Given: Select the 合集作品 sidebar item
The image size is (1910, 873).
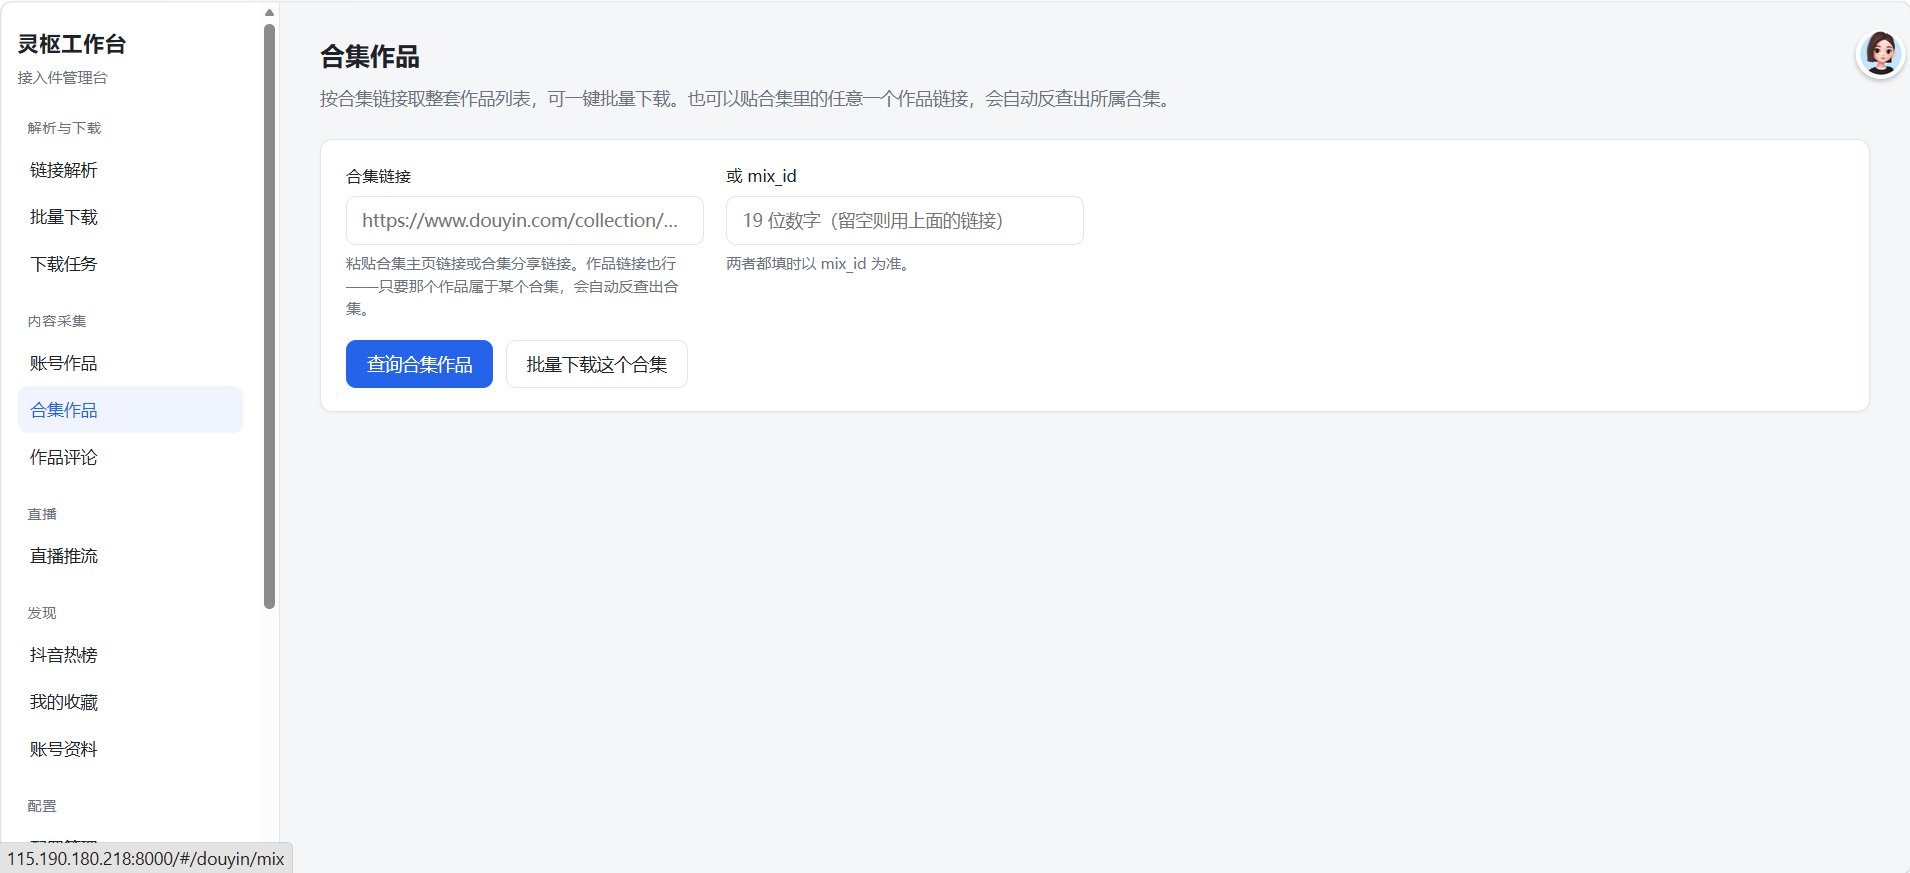Looking at the screenshot, I should 130,410.
